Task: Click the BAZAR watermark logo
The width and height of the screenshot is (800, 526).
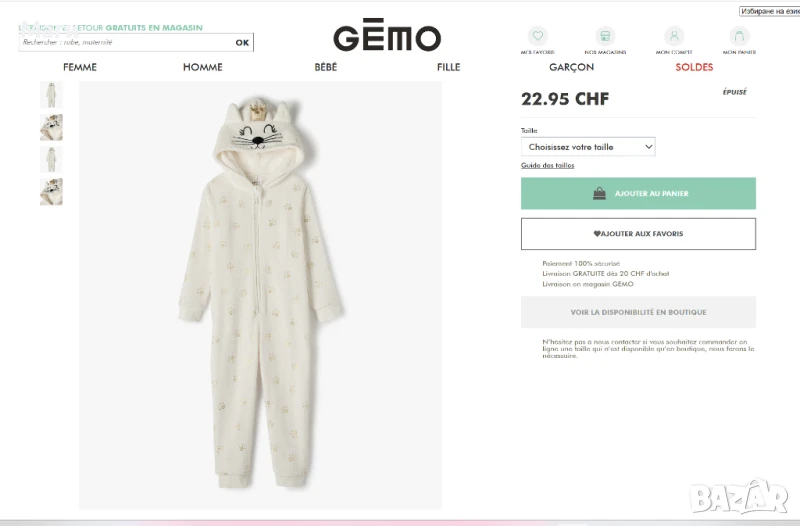Action: pyautogui.click(x=738, y=495)
